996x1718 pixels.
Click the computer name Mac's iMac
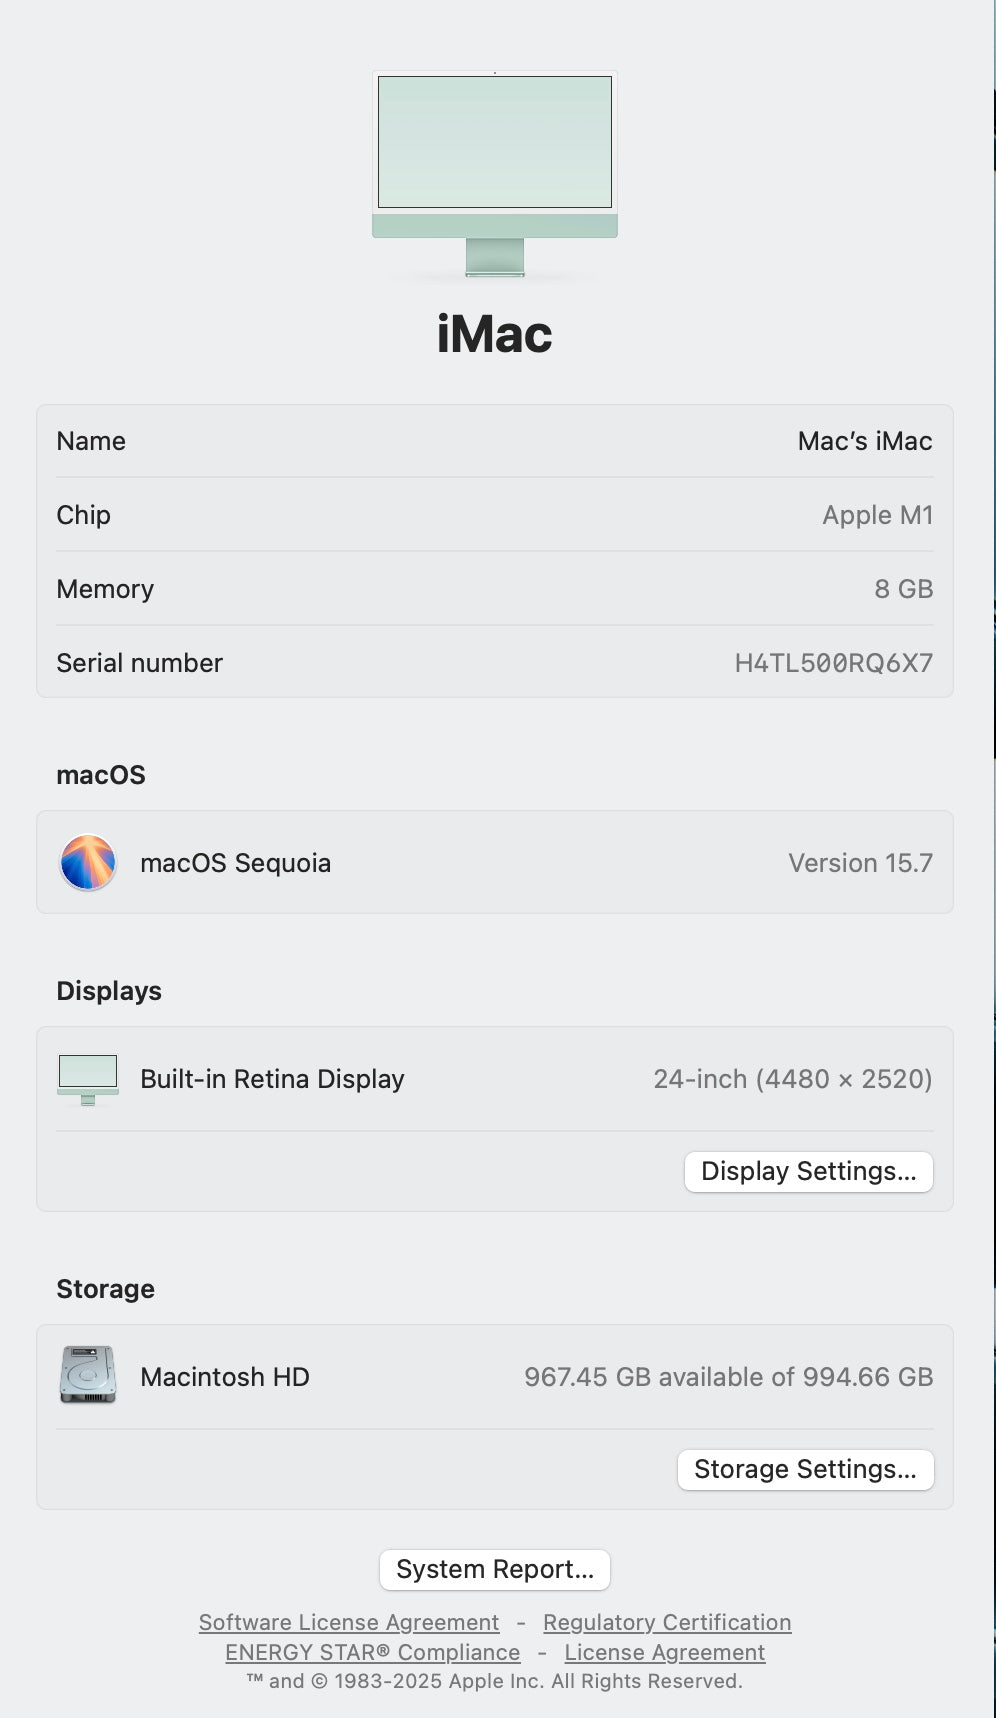864,441
